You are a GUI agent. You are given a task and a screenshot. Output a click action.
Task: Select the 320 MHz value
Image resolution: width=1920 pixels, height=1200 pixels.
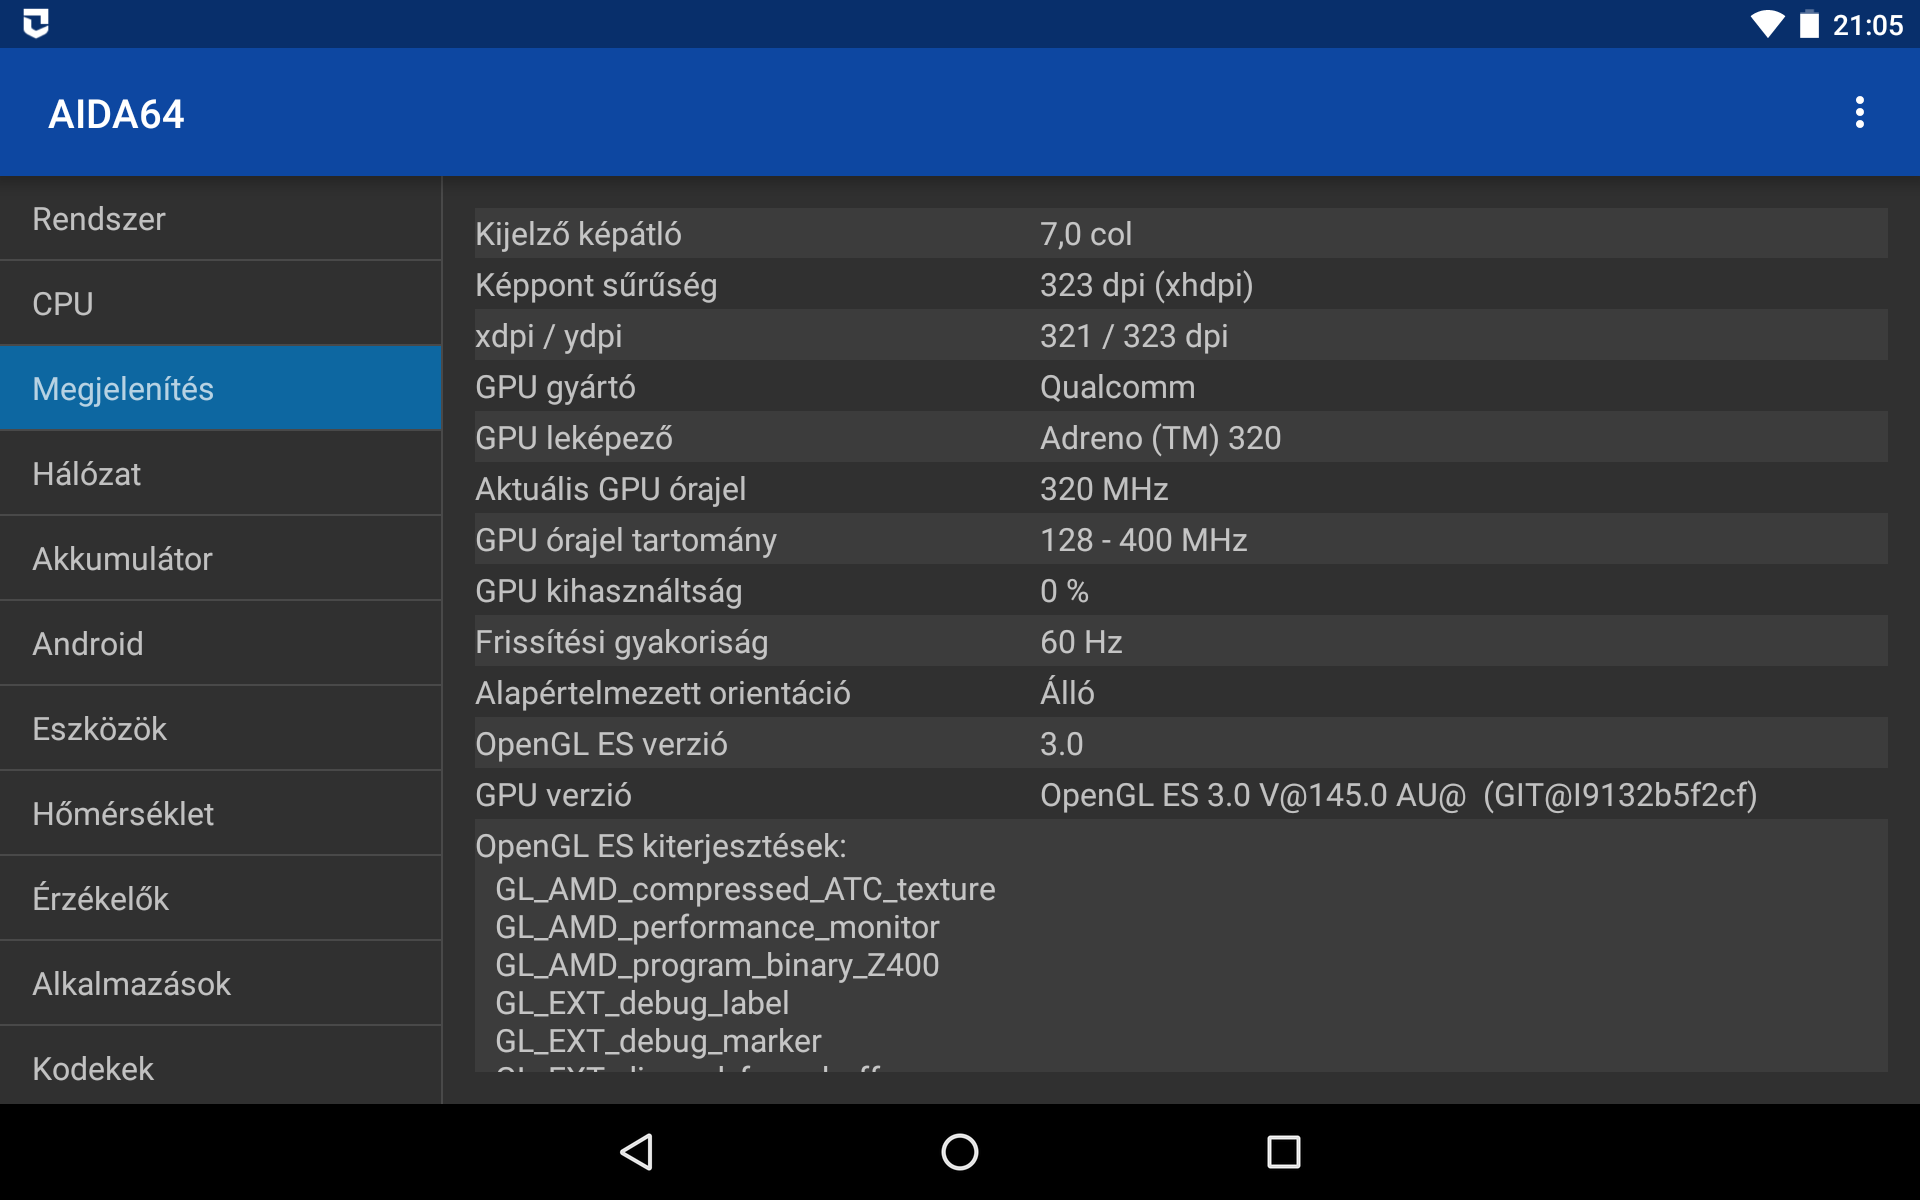[1104, 489]
